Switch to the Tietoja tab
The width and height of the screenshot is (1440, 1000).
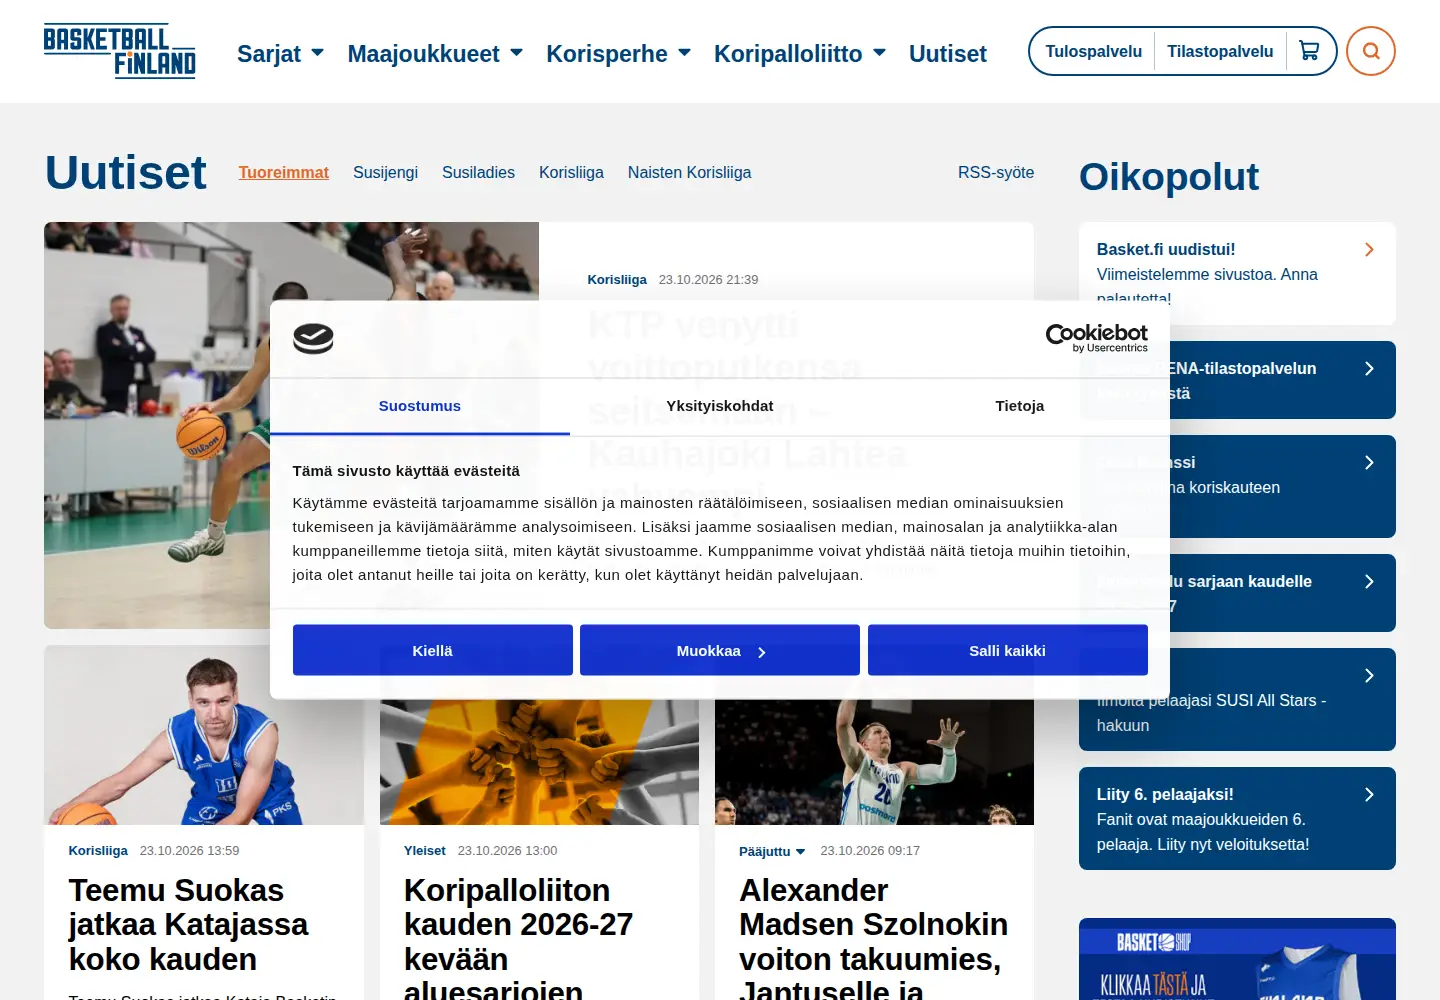pyautogui.click(x=1020, y=406)
